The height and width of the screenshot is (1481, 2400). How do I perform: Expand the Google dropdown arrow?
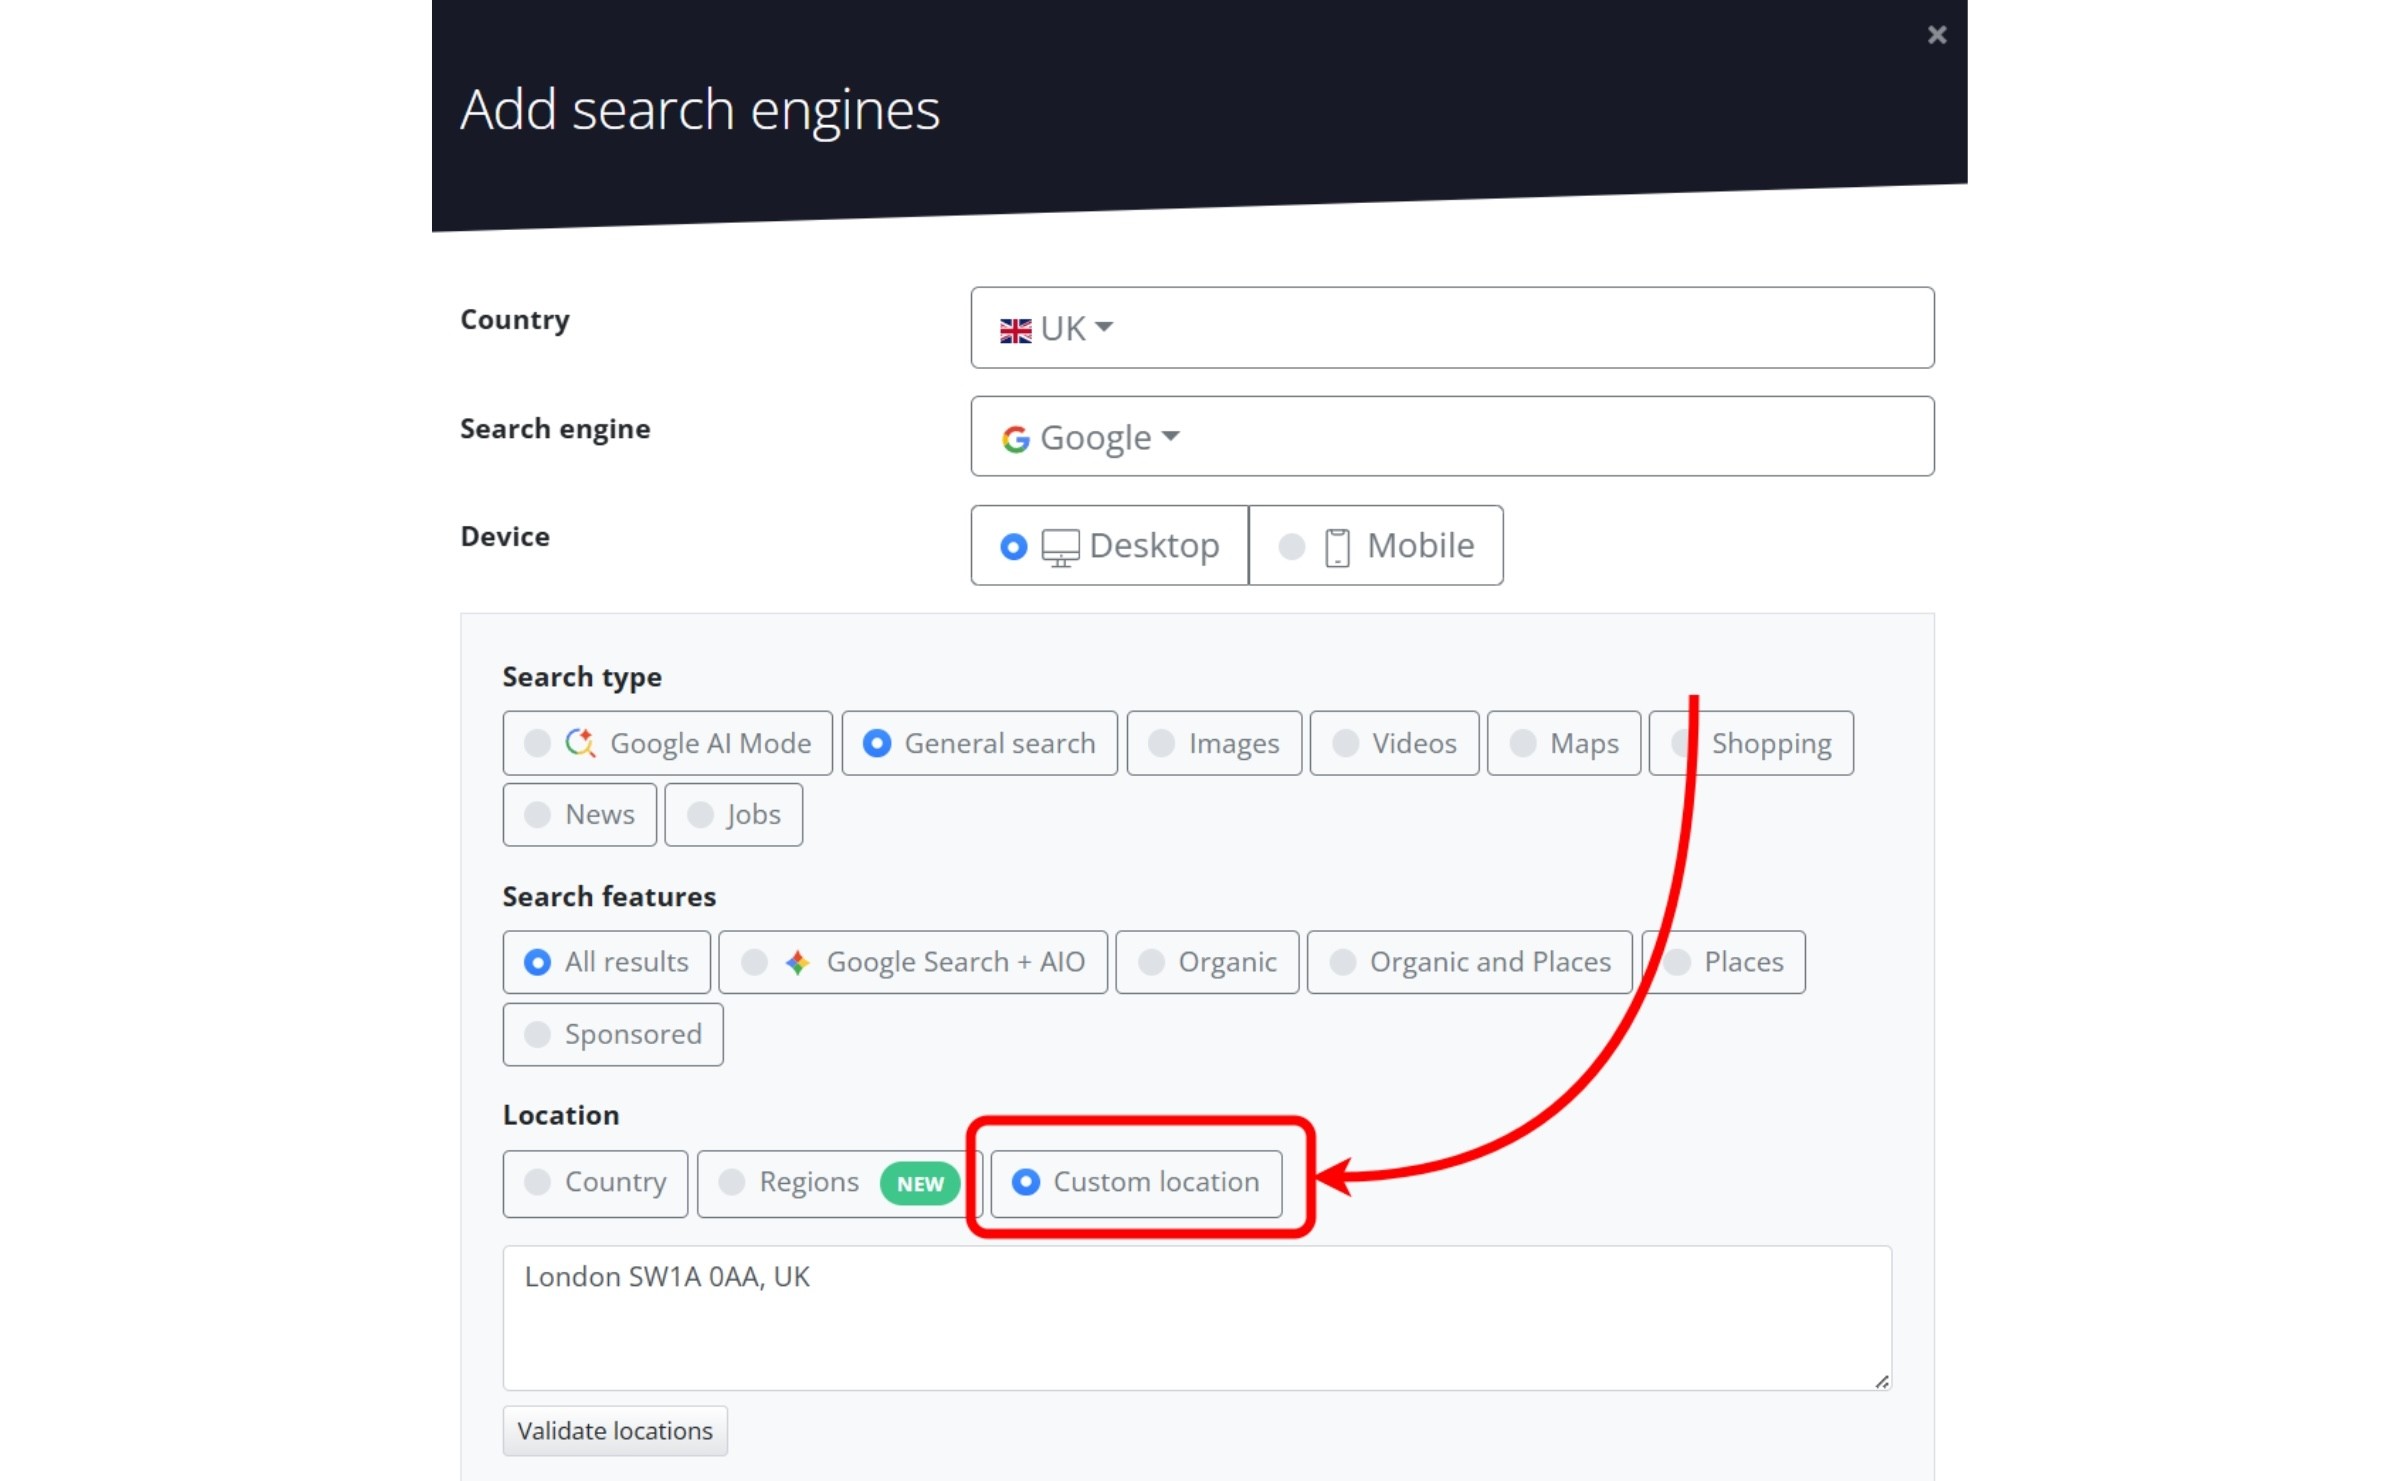[x=1172, y=437]
